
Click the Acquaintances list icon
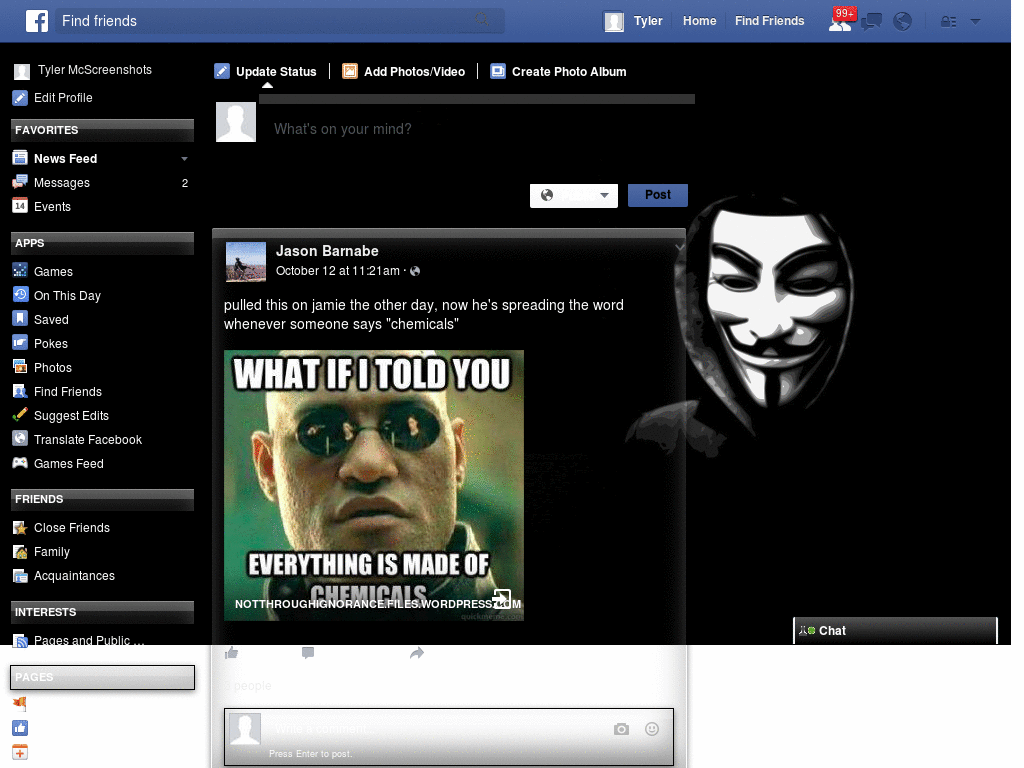click(20, 575)
